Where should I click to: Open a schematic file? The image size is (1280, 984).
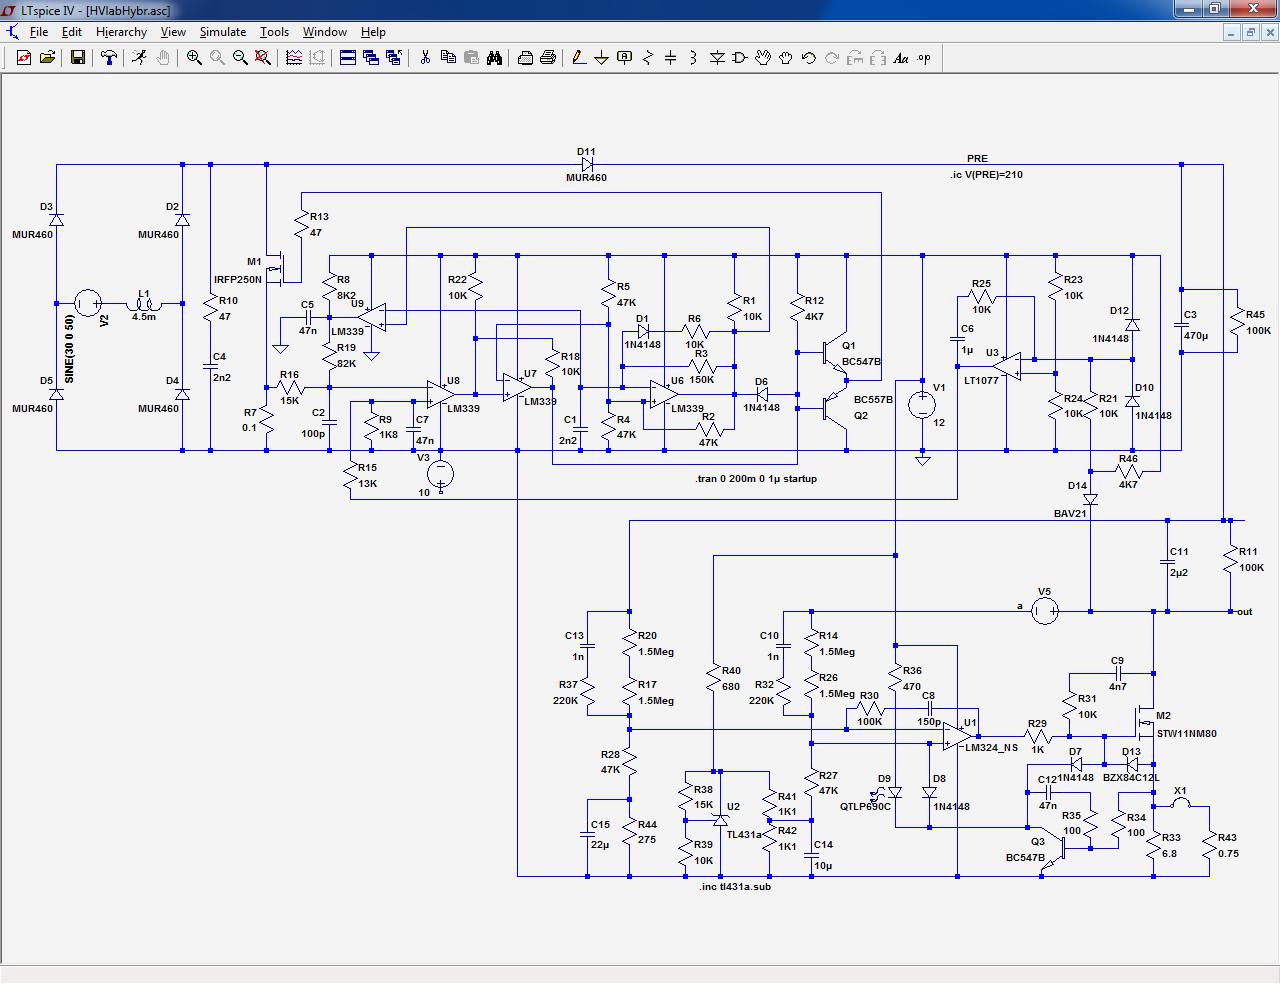47,58
